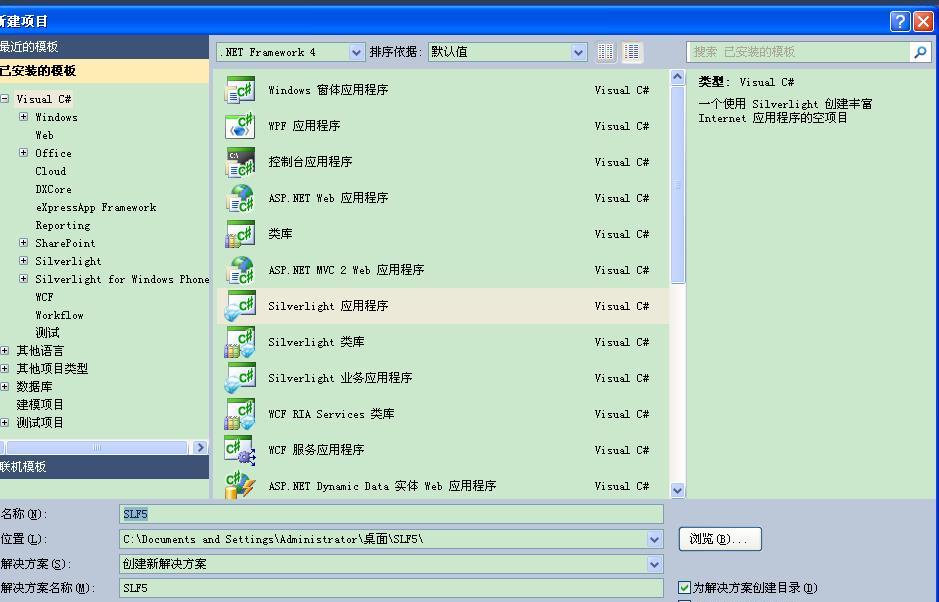This screenshot has width=939, height=602.
Task: Select the ASP.NET Web 应用程序 template icon
Action: [x=240, y=198]
